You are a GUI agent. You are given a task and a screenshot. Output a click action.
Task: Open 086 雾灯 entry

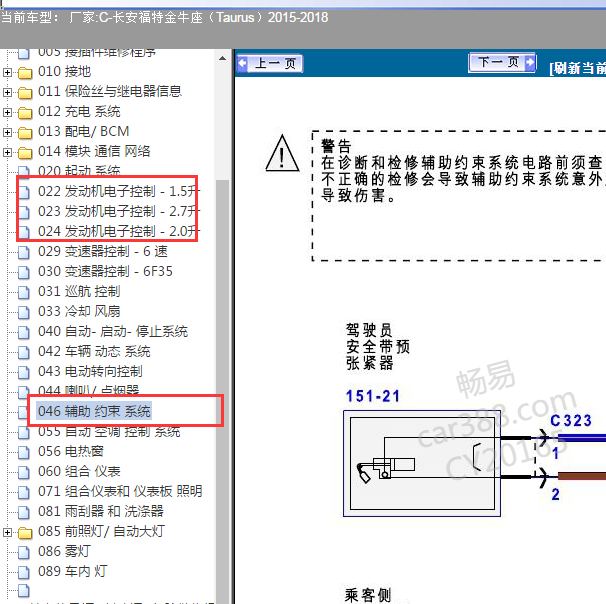point(64,552)
